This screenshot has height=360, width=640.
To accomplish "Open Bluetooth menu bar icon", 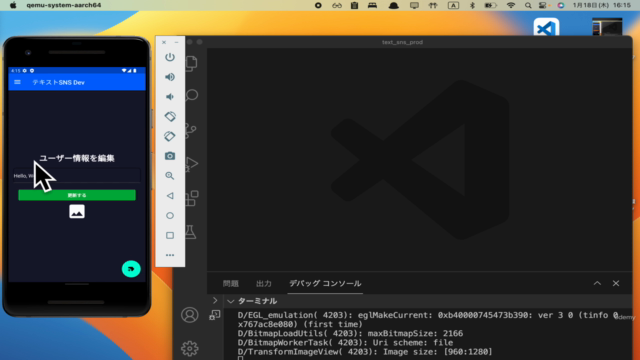I will coord(472,5).
